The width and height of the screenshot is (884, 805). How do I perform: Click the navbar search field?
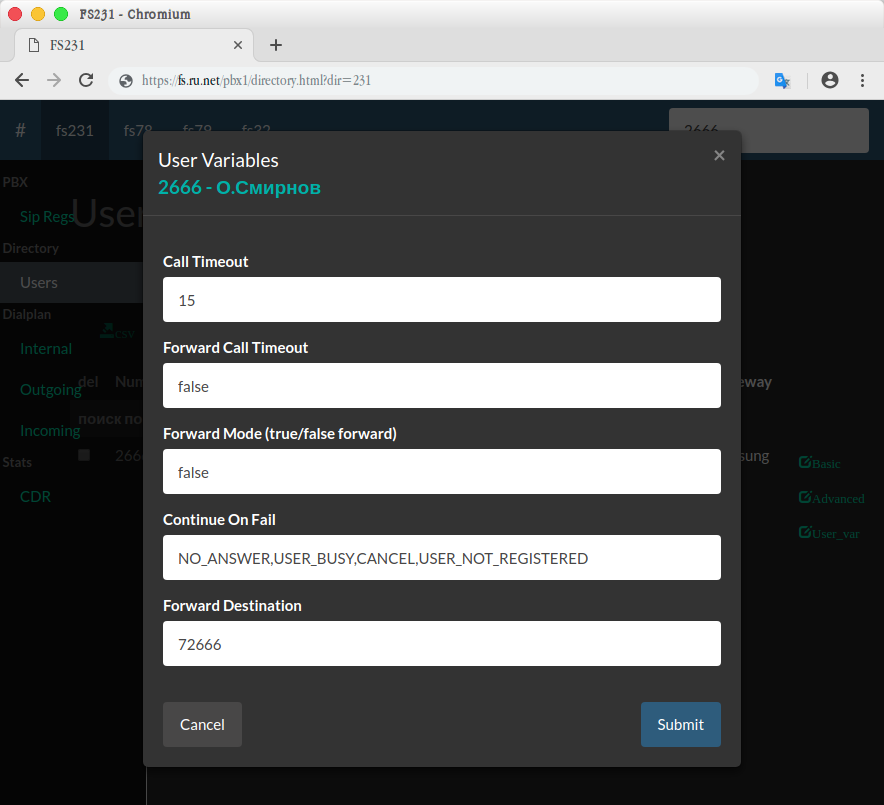point(768,130)
